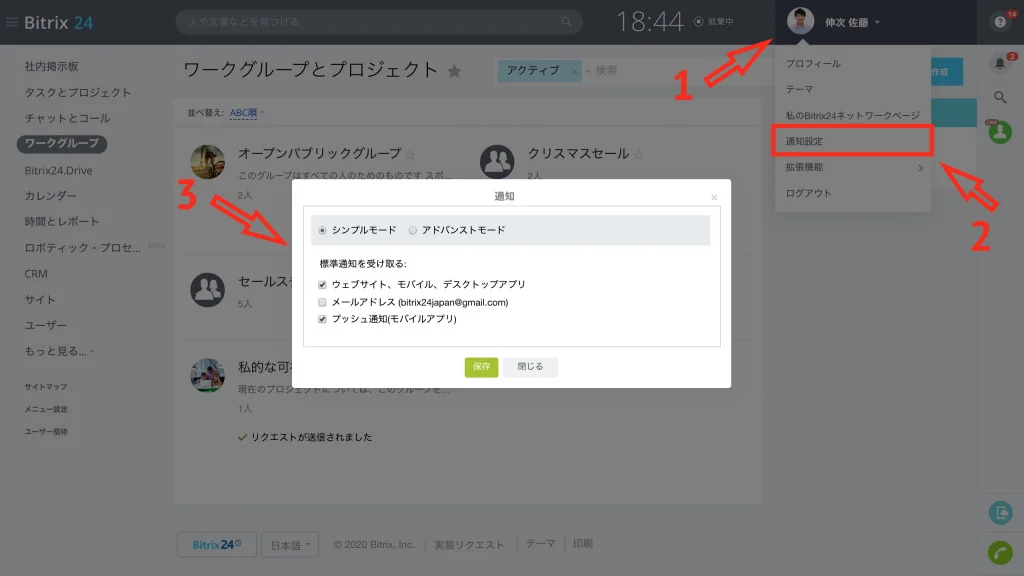This screenshot has height=576, width=1024.
Task: Expand the user name dropdown arrow
Action: tap(877, 23)
